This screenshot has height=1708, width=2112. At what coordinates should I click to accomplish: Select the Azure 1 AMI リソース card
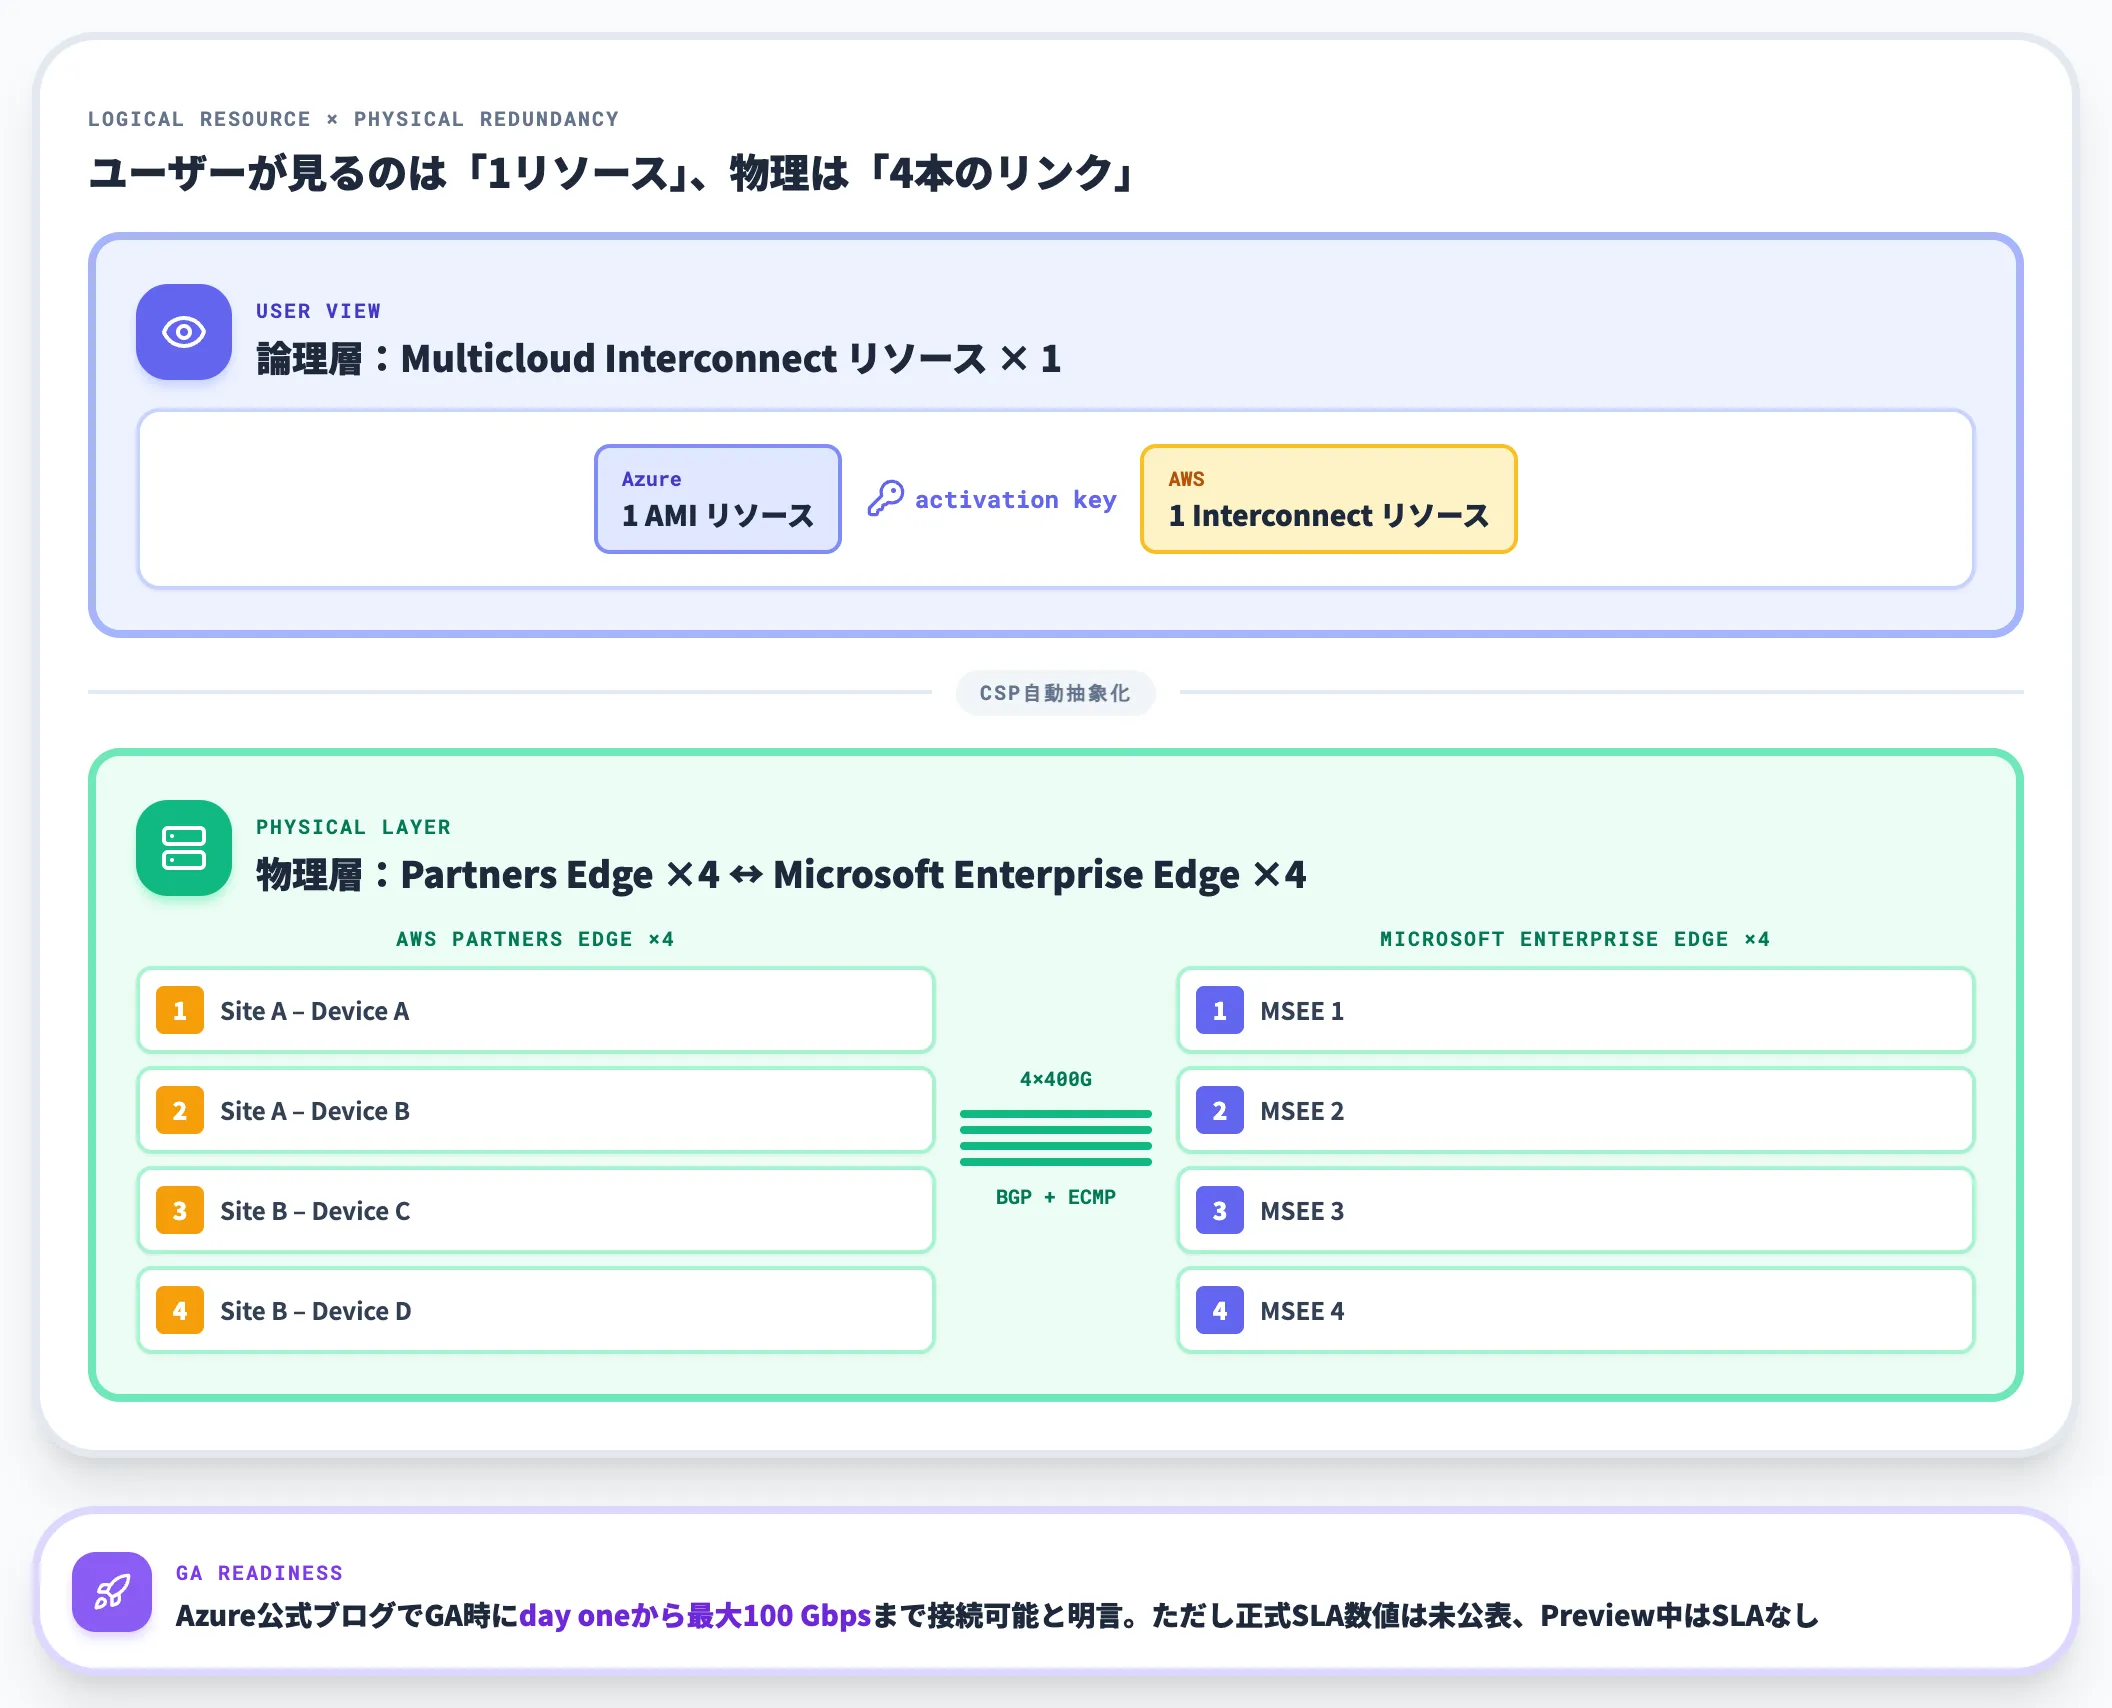[x=718, y=499]
